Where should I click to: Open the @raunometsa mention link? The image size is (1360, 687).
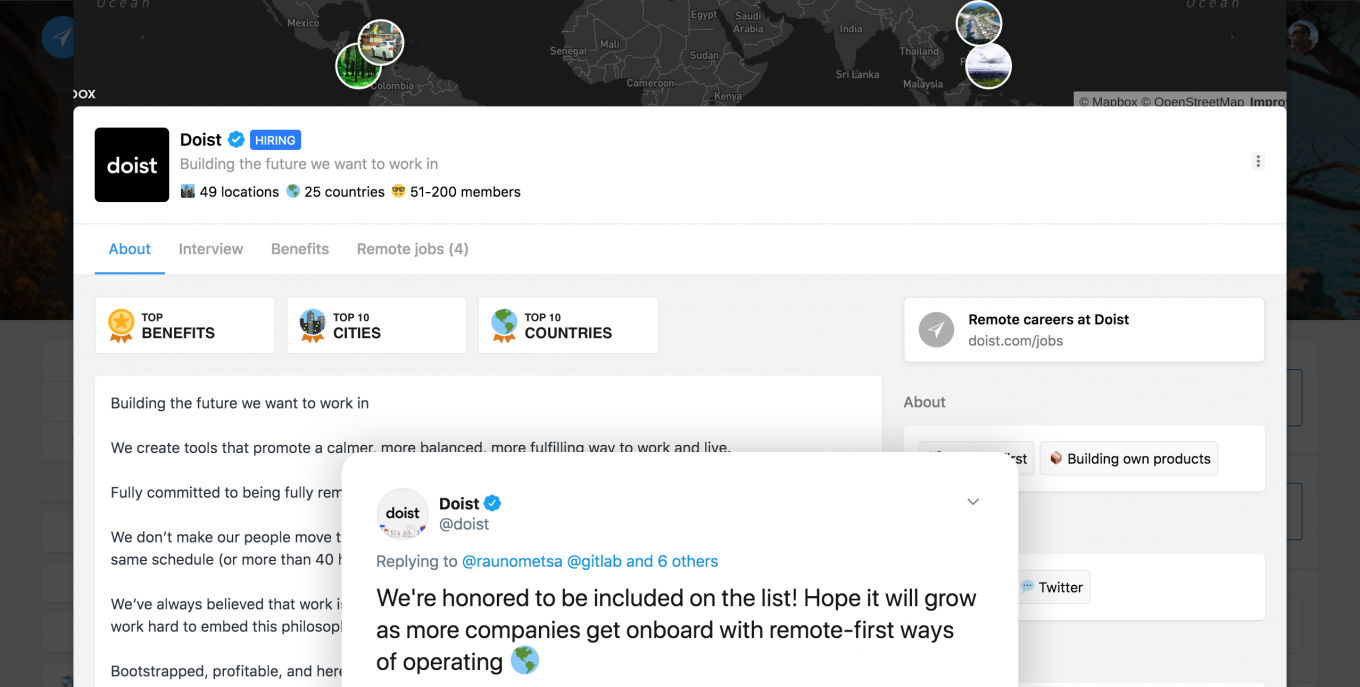click(512, 562)
